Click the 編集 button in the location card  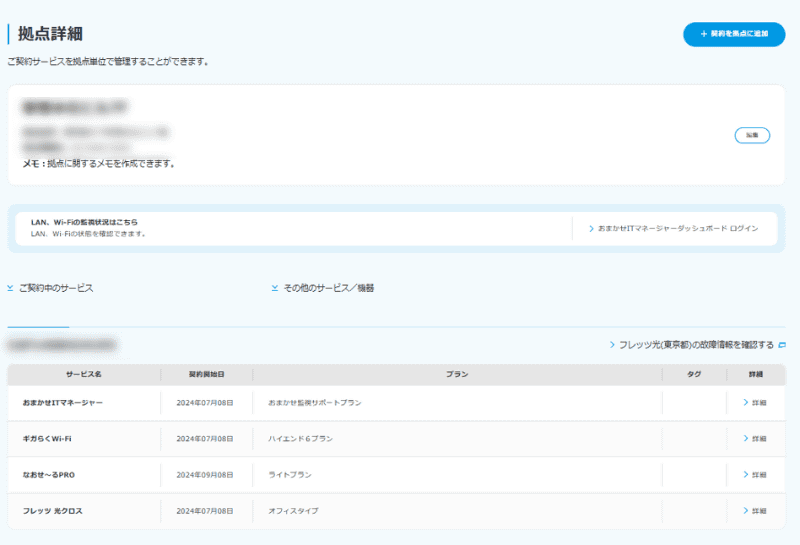click(x=752, y=135)
